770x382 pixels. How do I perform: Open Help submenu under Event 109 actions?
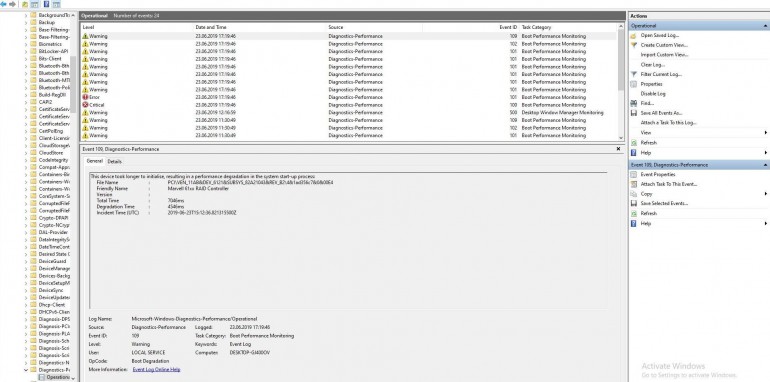[x=766, y=223]
